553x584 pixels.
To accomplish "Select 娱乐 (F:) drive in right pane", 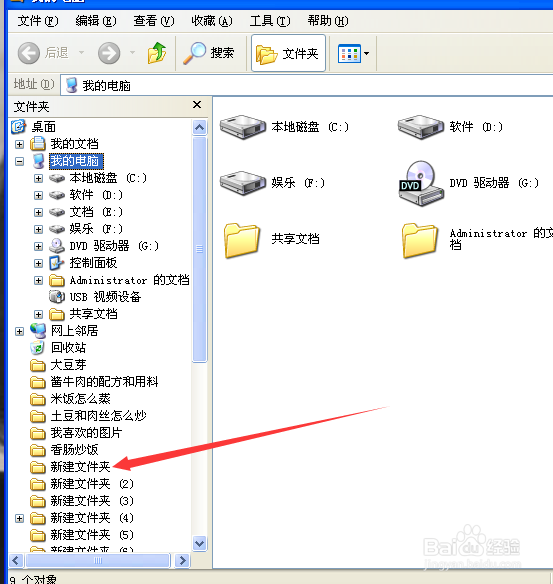I will tap(272, 183).
